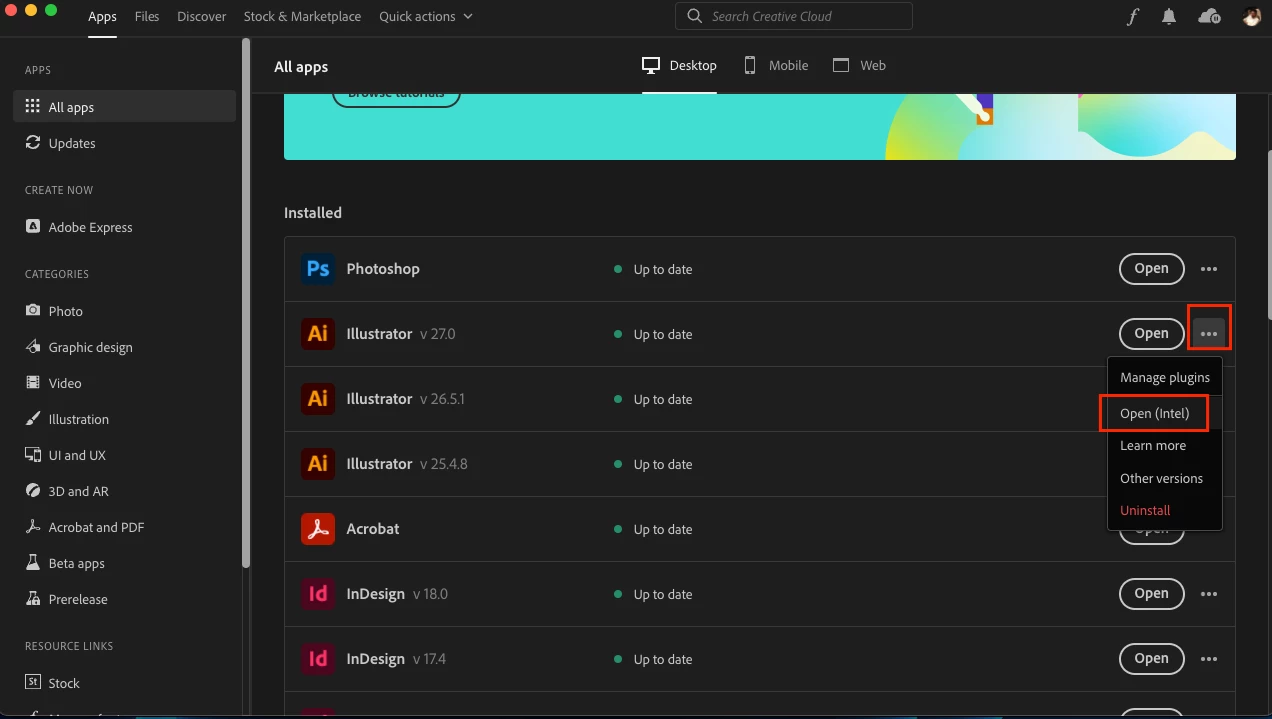
Task: Open more options for InDesign v 18.0
Action: (1209, 594)
